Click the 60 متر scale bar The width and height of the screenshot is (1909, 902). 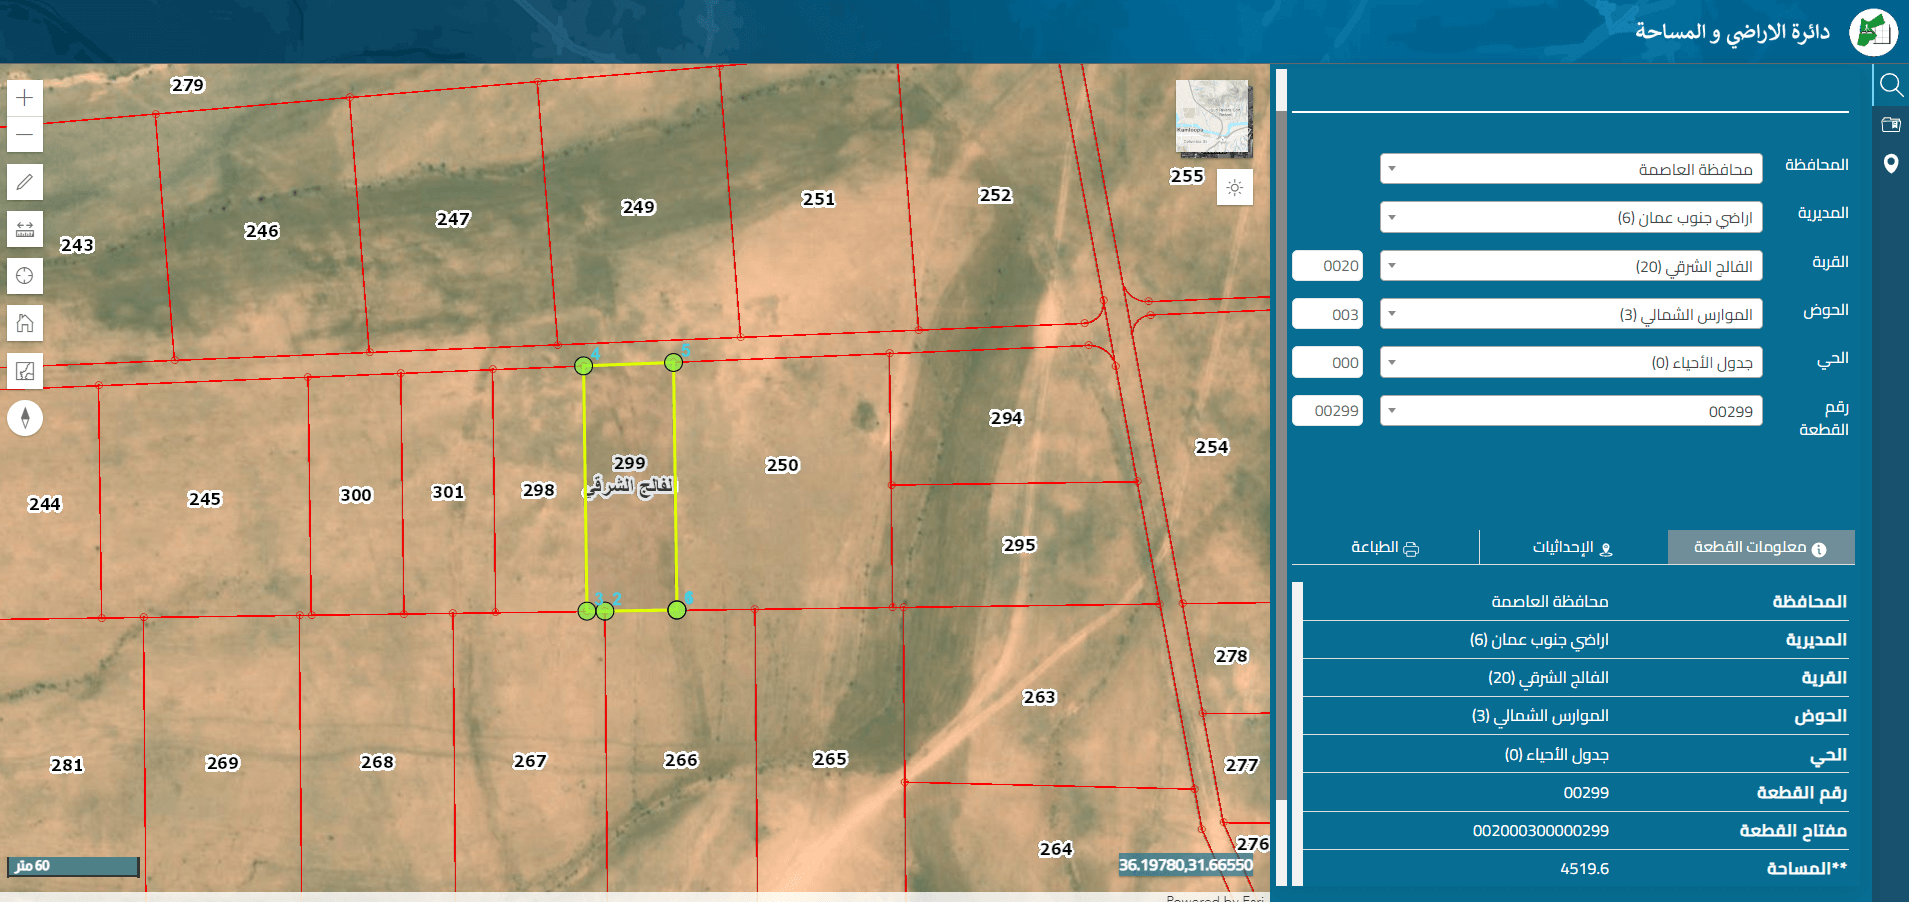tap(73, 866)
